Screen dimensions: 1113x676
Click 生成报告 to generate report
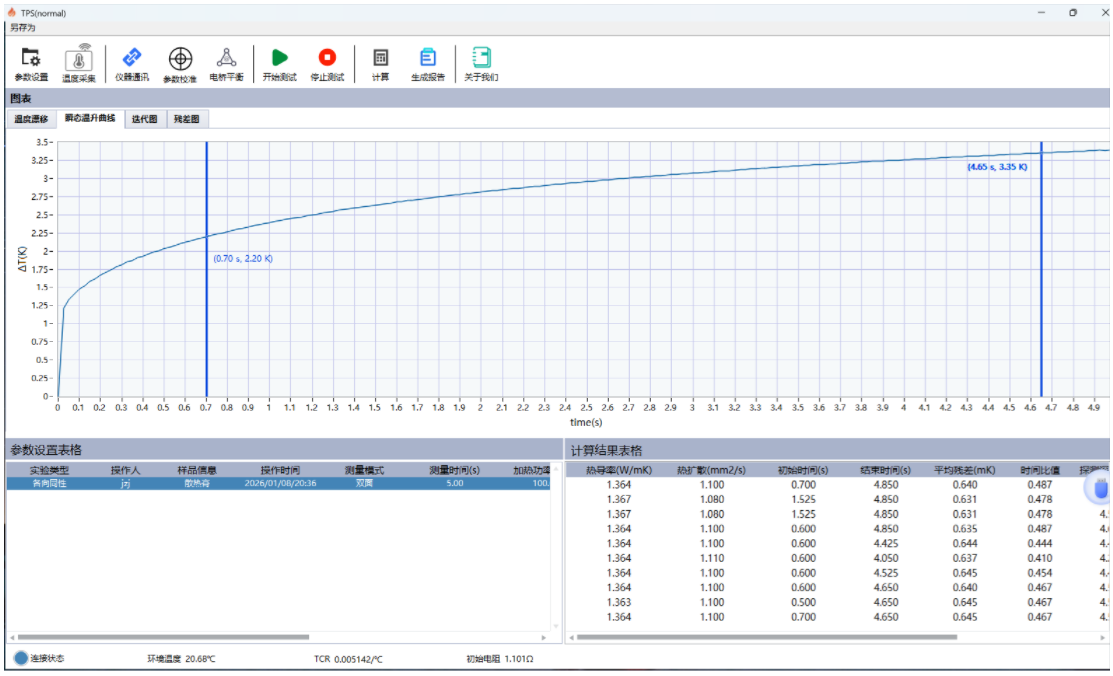click(428, 64)
